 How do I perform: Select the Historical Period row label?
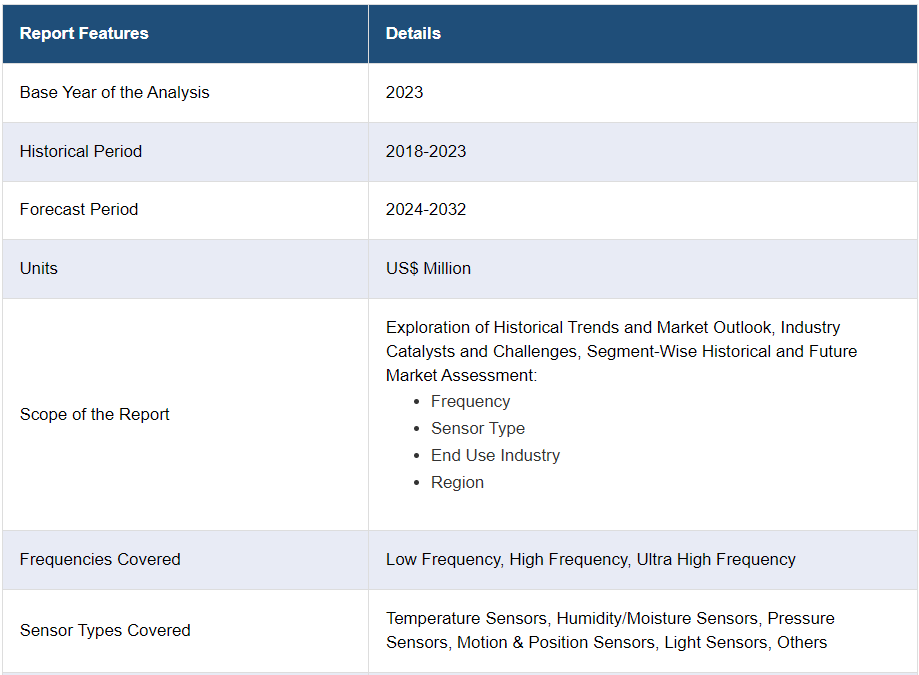(81, 151)
